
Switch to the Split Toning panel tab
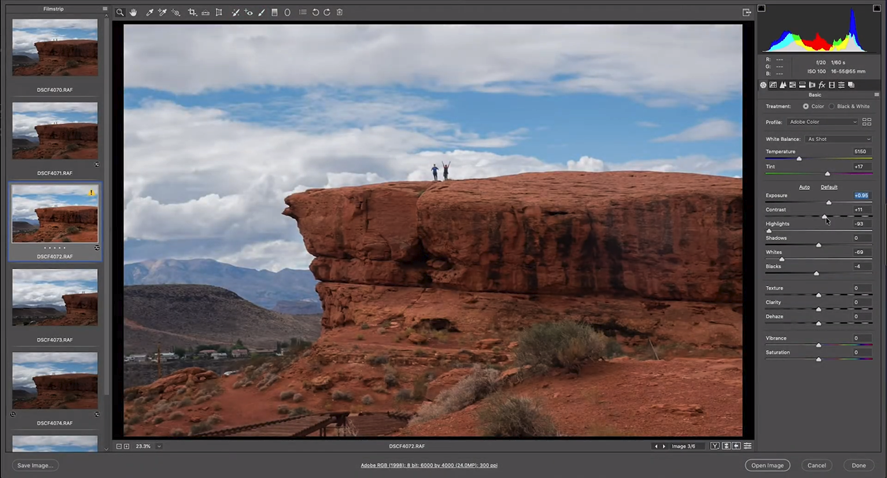coord(802,85)
